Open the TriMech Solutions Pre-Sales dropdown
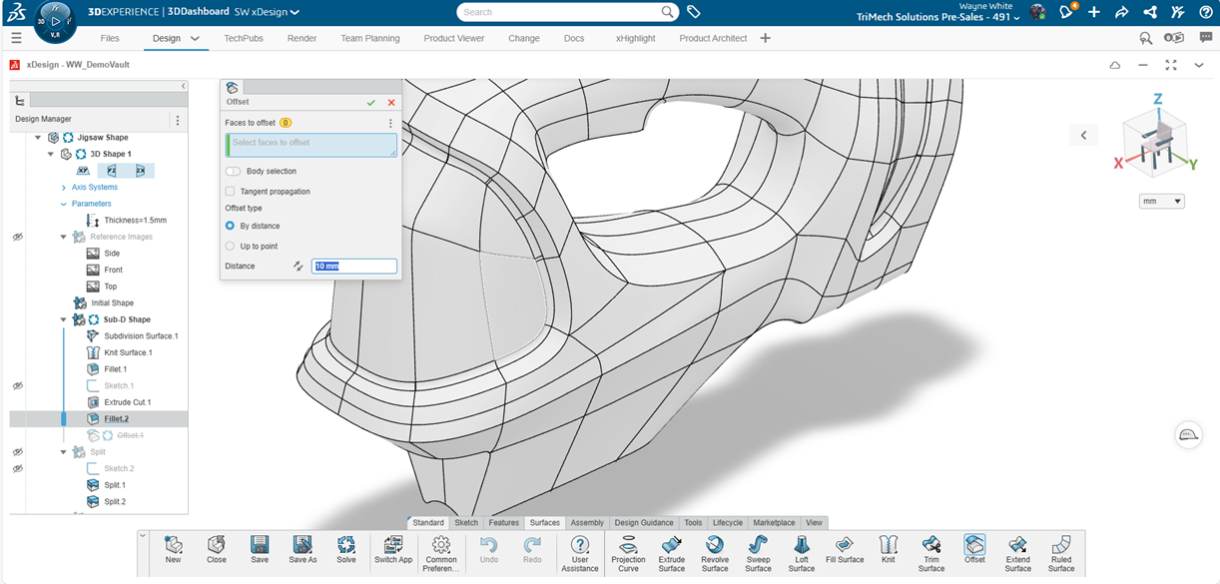Viewport: 1220px width, 584px height. coord(1017,18)
